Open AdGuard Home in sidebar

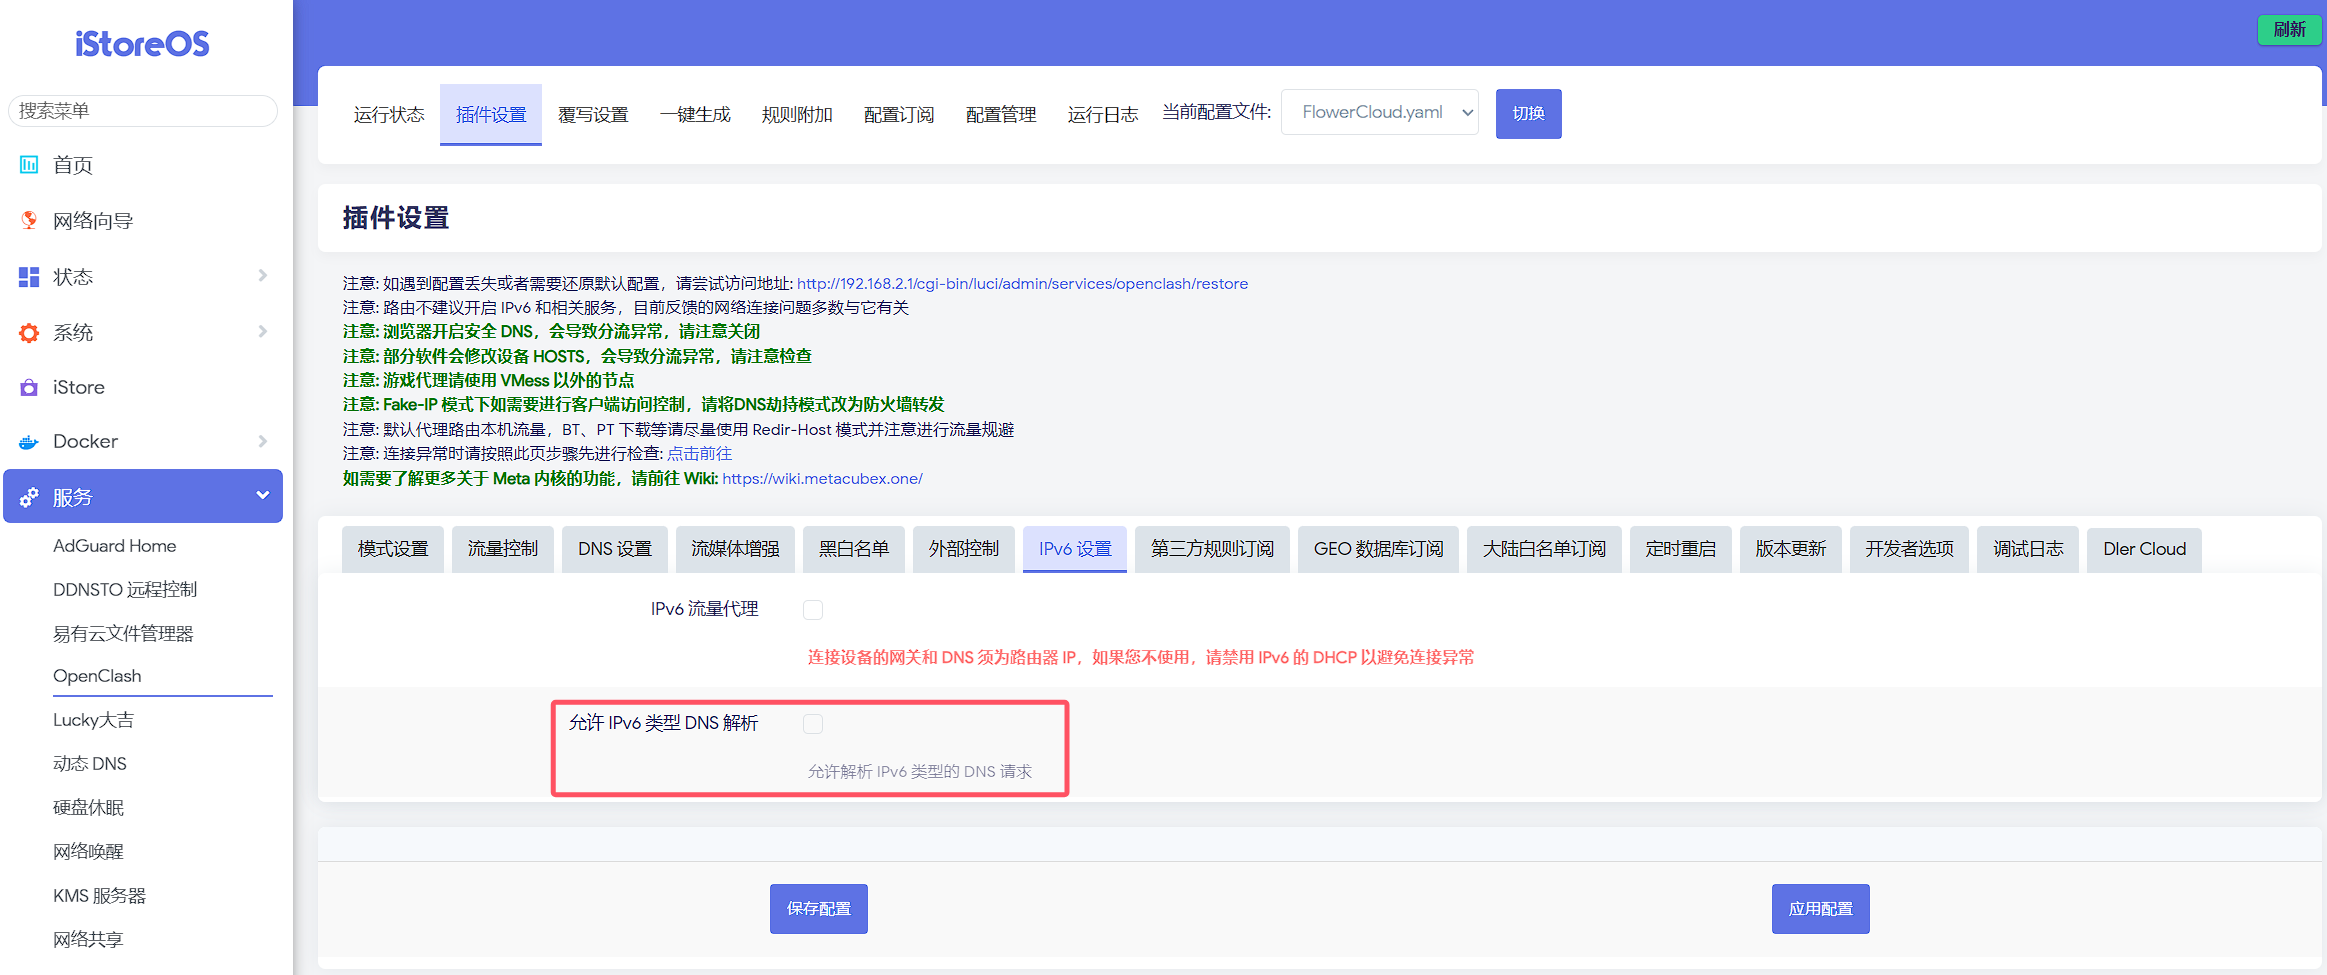tap(115, 546)
